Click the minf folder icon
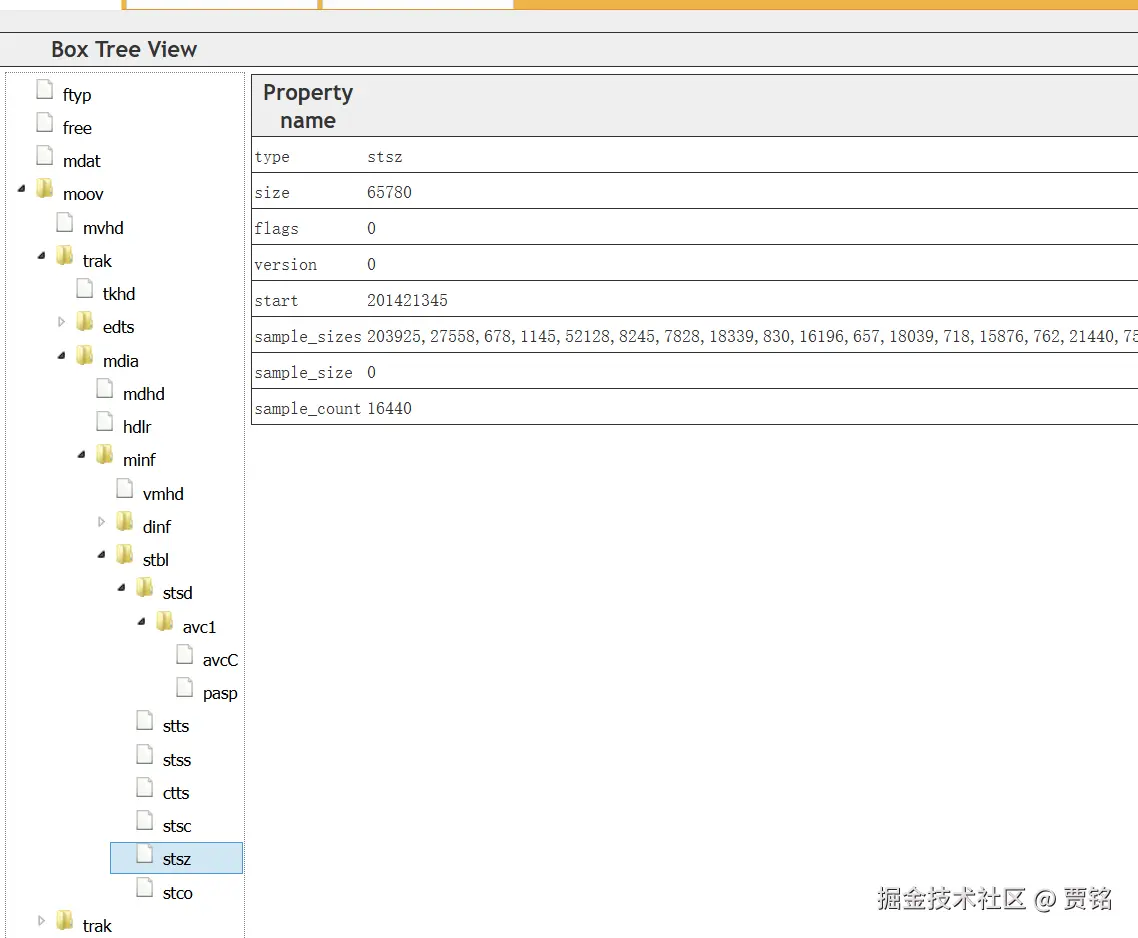1138x938 pixels. click(x=105, y=455)
